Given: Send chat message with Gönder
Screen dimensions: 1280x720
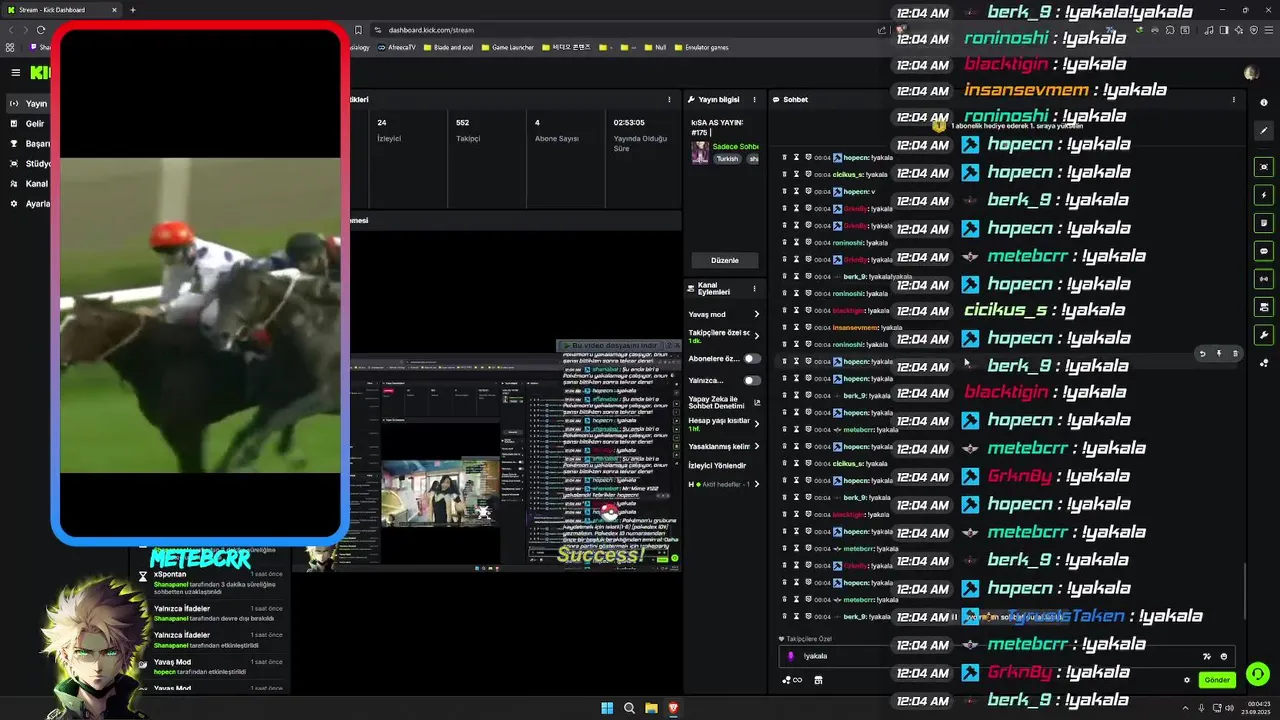Looking at the screenshot, I should (x=1217, y=680).
